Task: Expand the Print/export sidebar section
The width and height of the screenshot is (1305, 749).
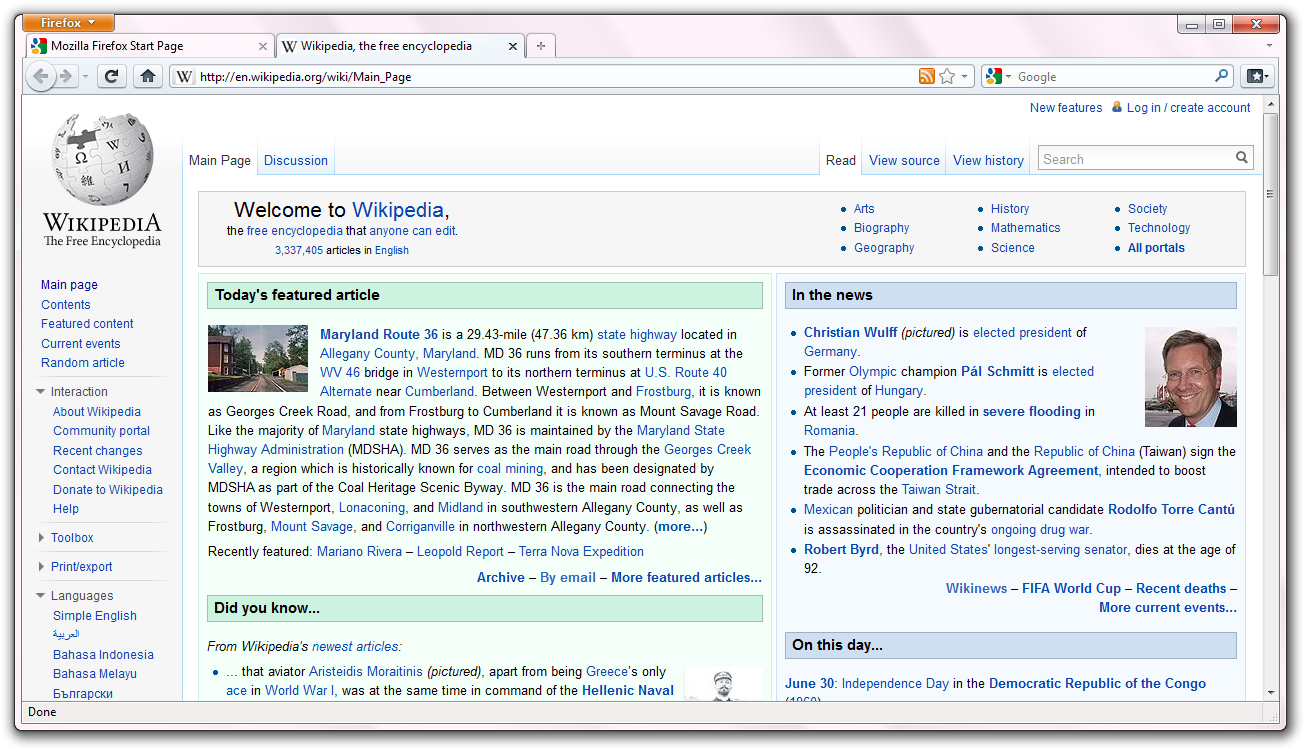Action: click(41, 567)
